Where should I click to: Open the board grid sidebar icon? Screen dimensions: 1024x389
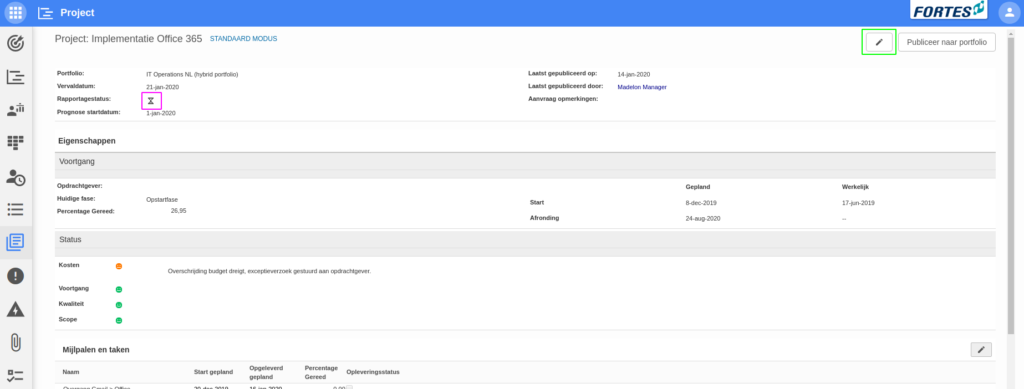pyautogui.click(x=16, y=143)
